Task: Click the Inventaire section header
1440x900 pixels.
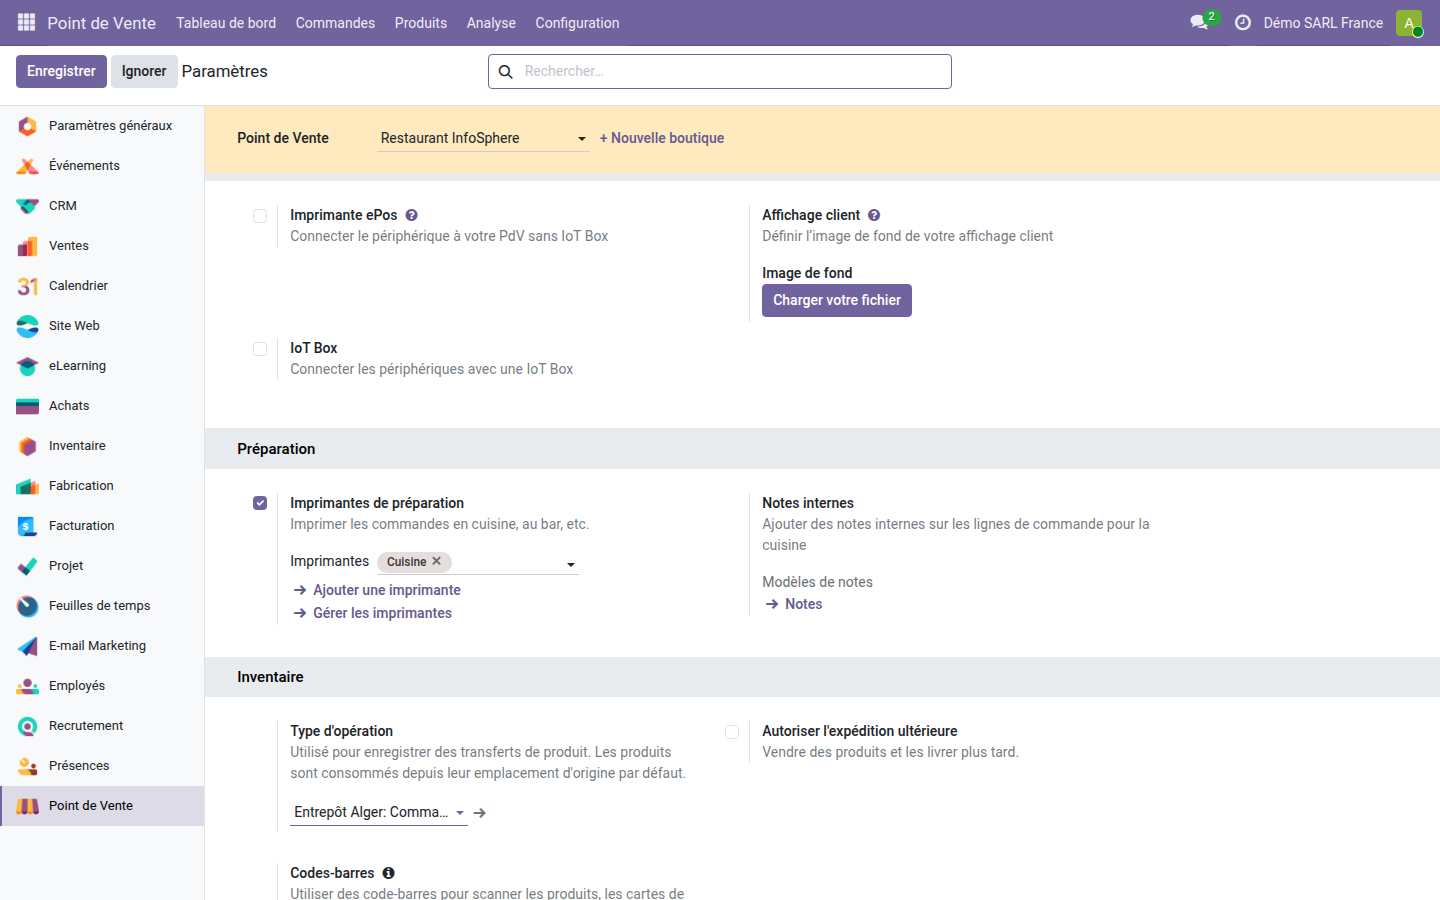Action: (x=270, y=677)
